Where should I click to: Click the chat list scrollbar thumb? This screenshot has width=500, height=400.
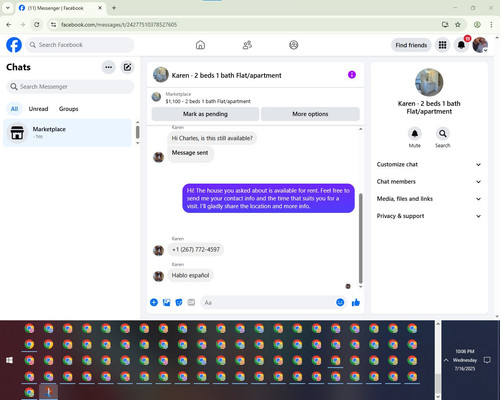click(x=137, y=132)
